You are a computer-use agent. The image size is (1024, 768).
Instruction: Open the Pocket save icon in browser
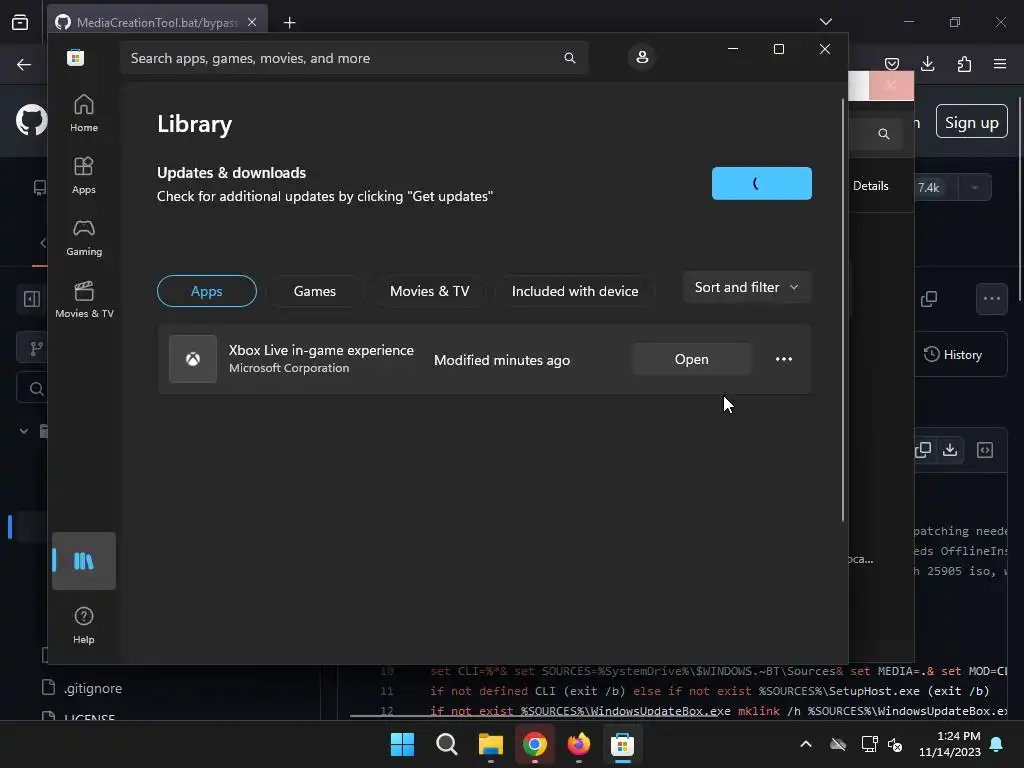tap(892, 64)
